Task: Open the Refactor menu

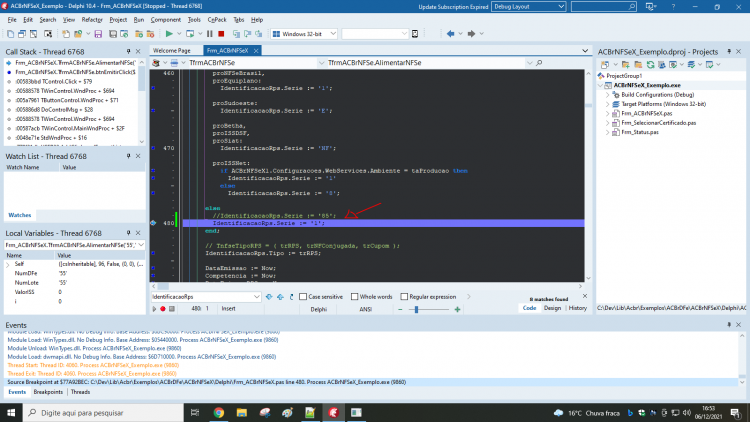Action: tap(92, 20)
